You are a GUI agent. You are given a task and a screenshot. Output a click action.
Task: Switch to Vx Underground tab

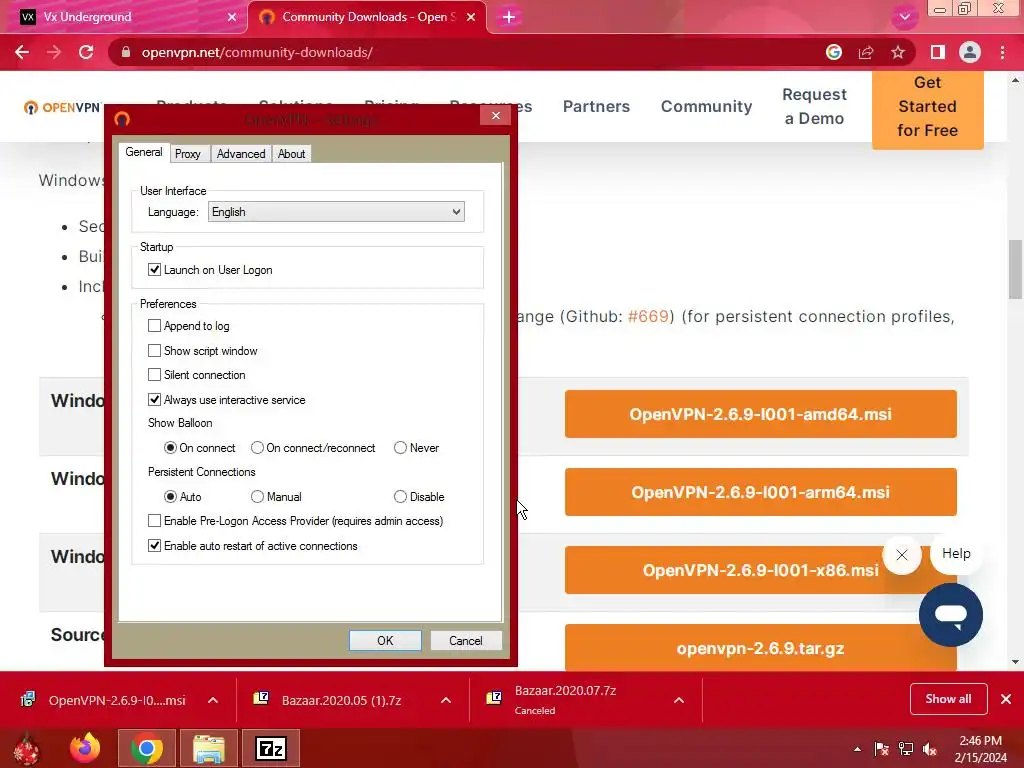click(124, 17)
